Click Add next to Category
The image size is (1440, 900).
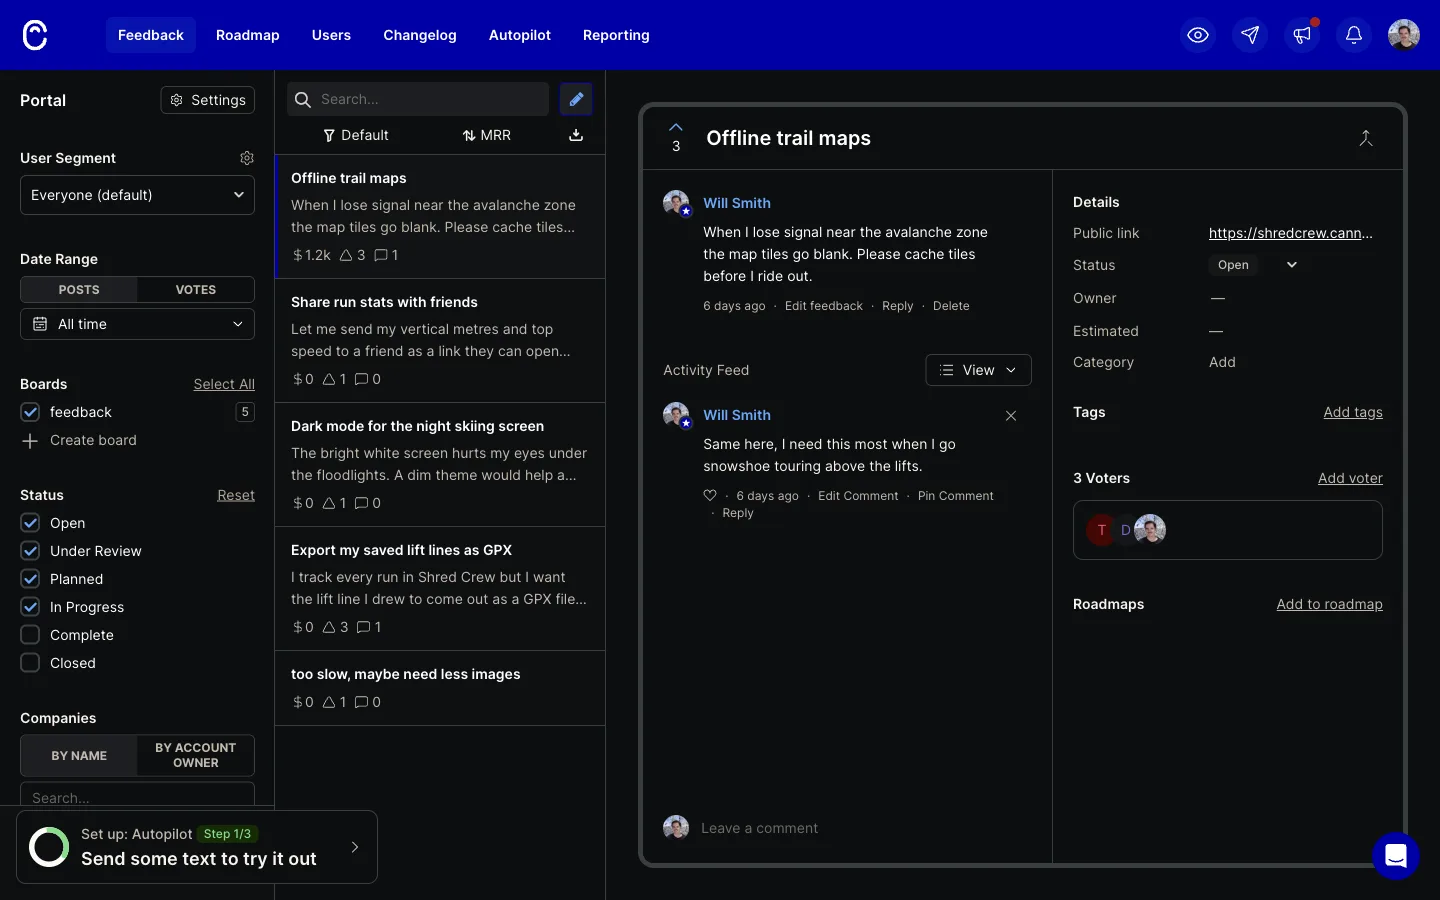pos(1222,362)
